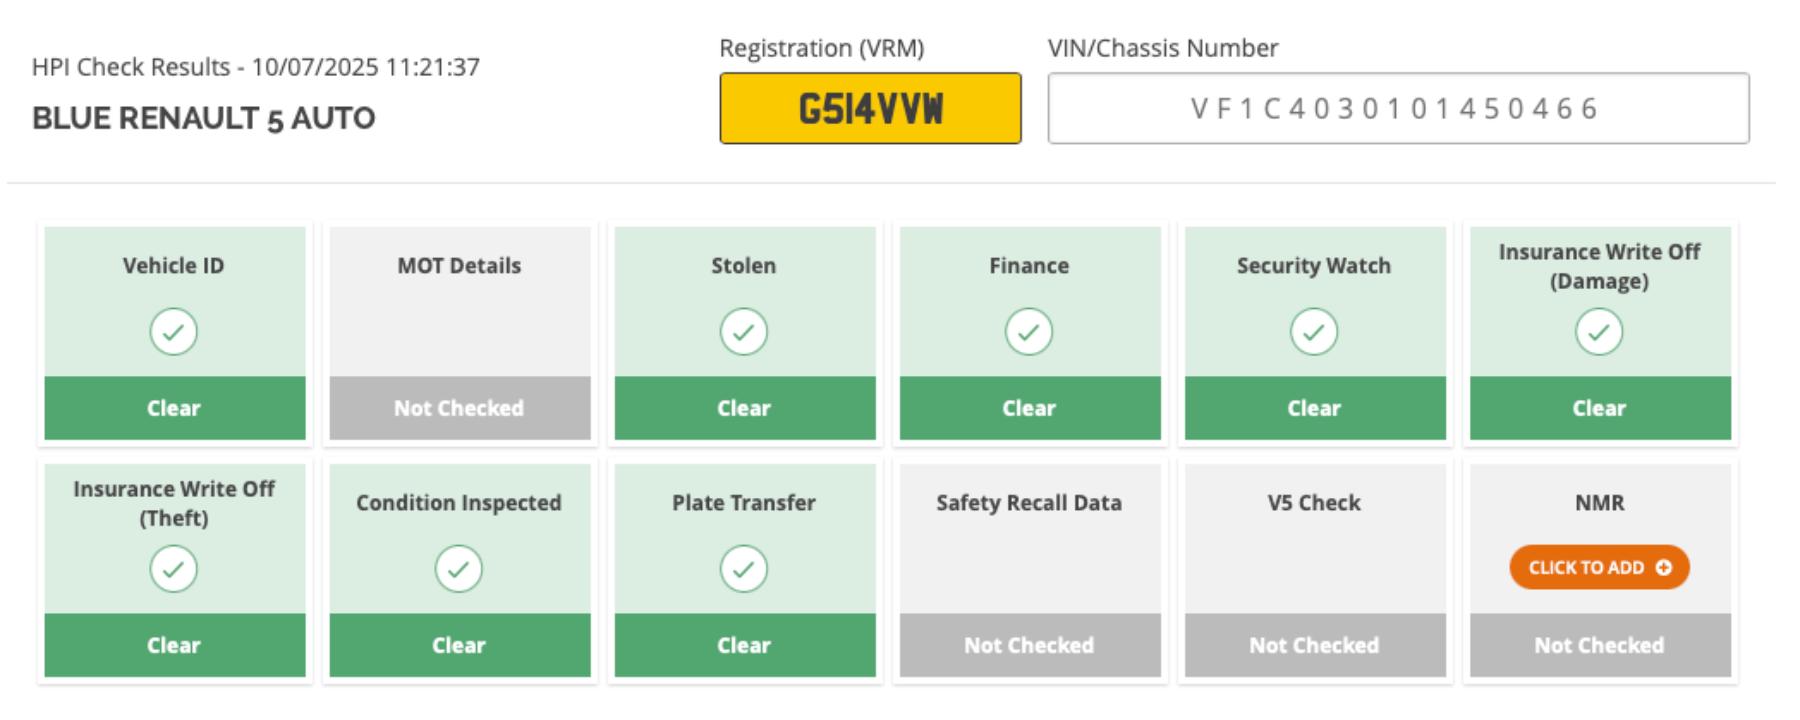Click Insurance Write Off (Theft) tick icon
This screenshot has width=1800, height=720.
[174, 569]
